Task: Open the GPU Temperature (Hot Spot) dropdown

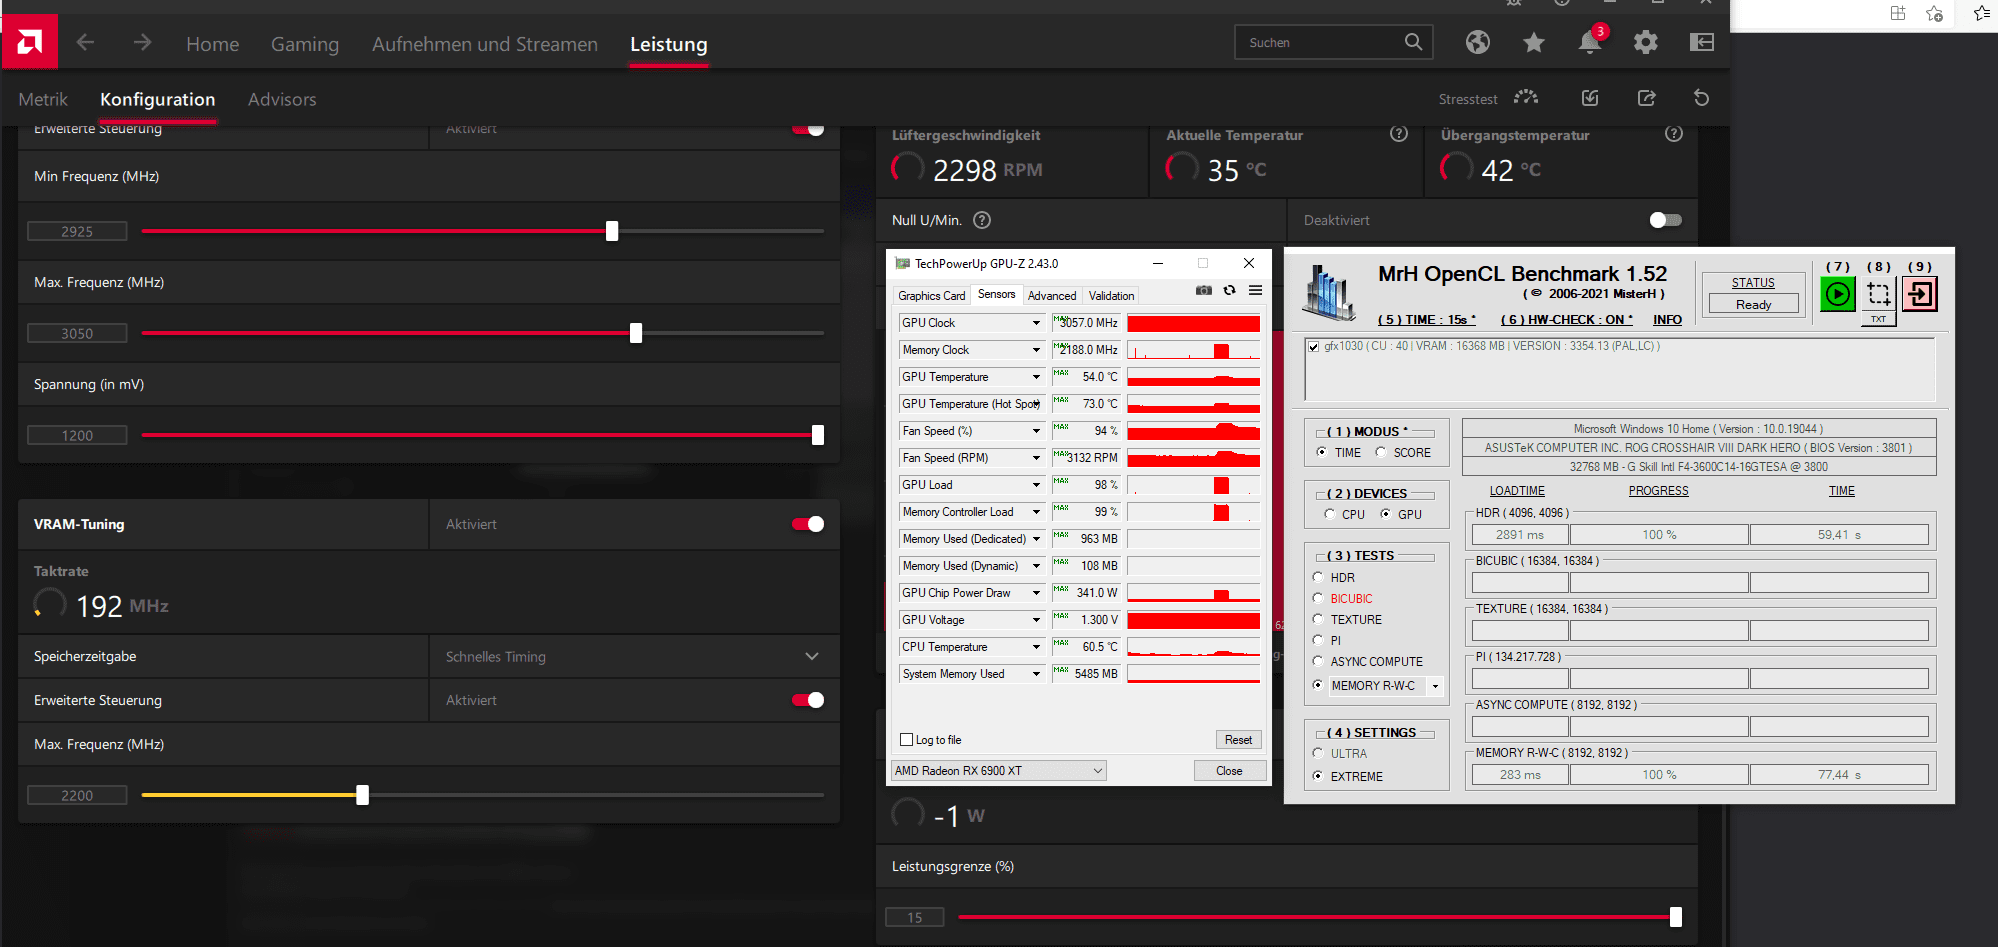Action: click(x=1036, y=404)
